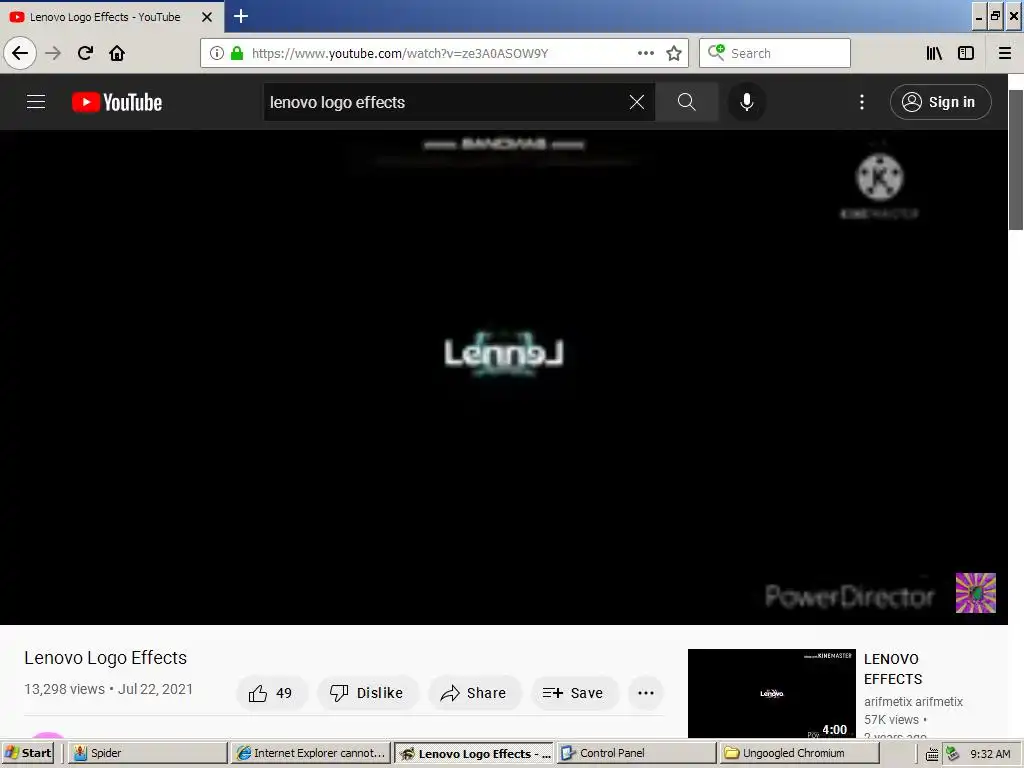Click the video player area
This screenshot has height=768, width=1024.
pos(504,377)
